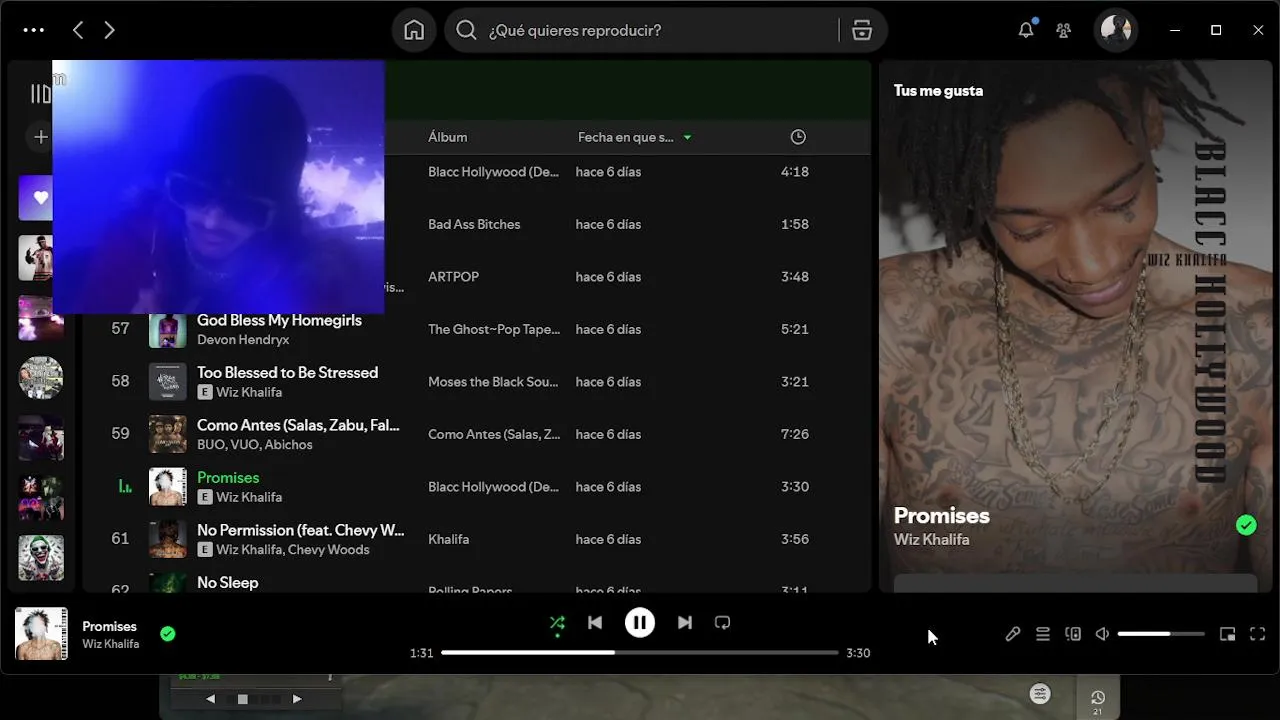Open artist link Wiz Khalifa, Chevy Woods
Viewport: 1280px width, 720px height.
pos(293,550)
